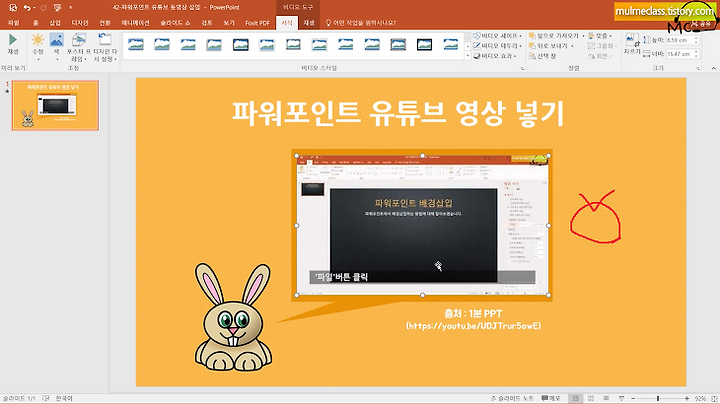The width and height of the screenshot is (720, 404).
Task: Start Slide Show from status bar icon
Action: coord(621,398)
